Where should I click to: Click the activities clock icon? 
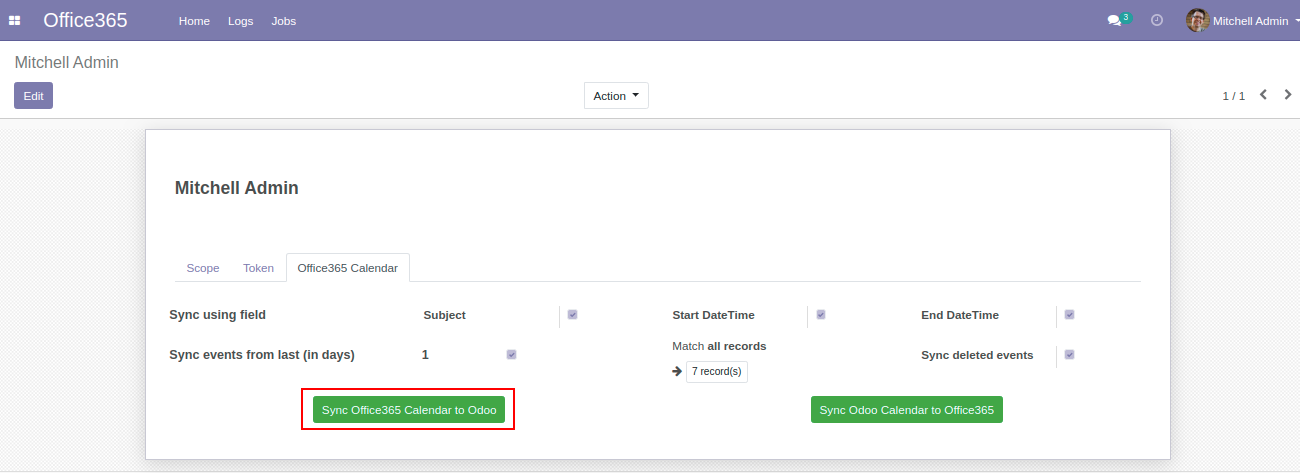pos(1157,20)
